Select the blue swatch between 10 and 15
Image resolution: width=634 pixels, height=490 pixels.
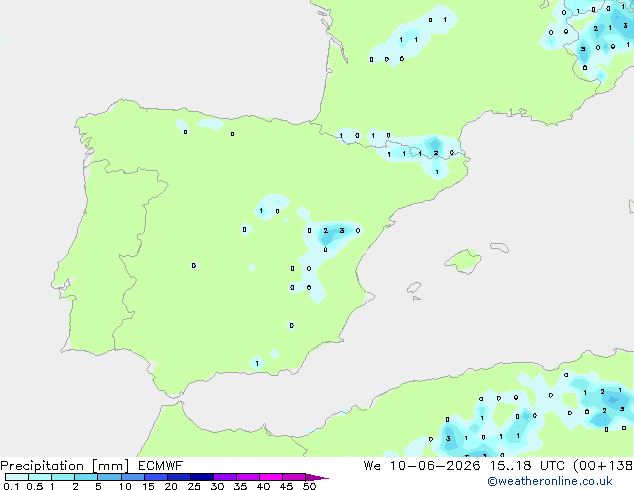[132, 477]
